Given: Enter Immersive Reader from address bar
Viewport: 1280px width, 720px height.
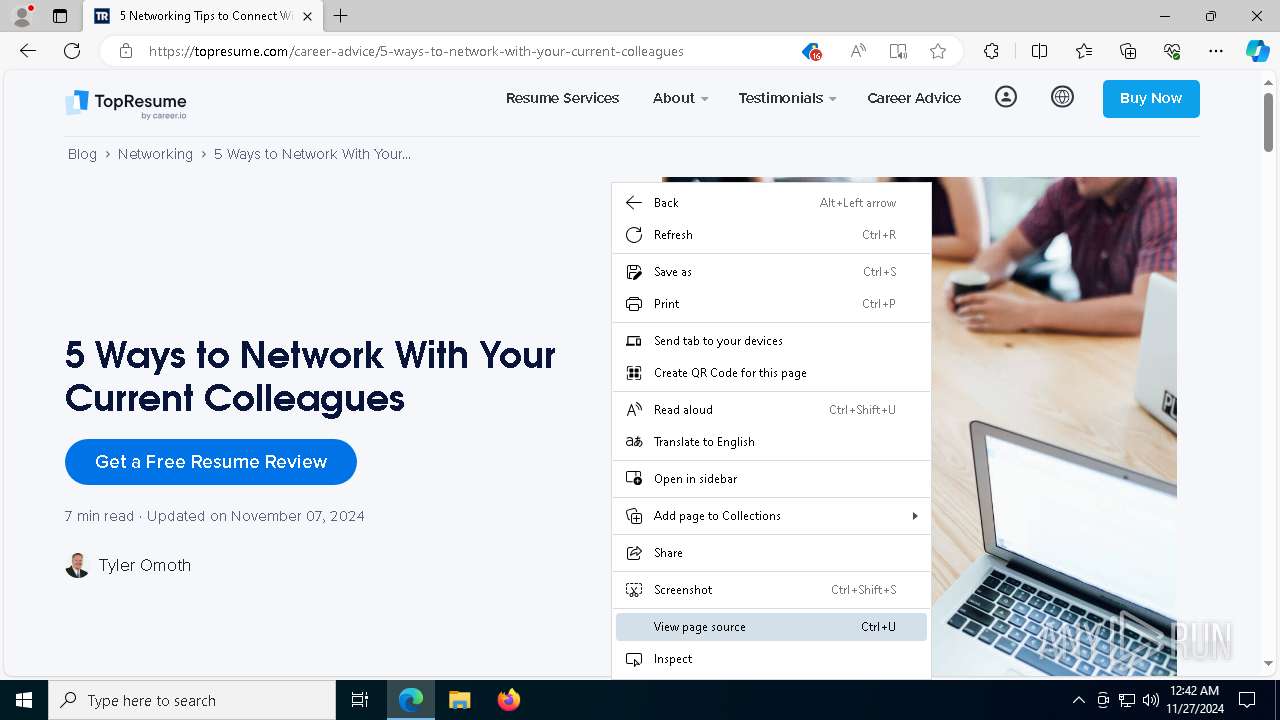Looking at the screenshot, I should [898, 51].
